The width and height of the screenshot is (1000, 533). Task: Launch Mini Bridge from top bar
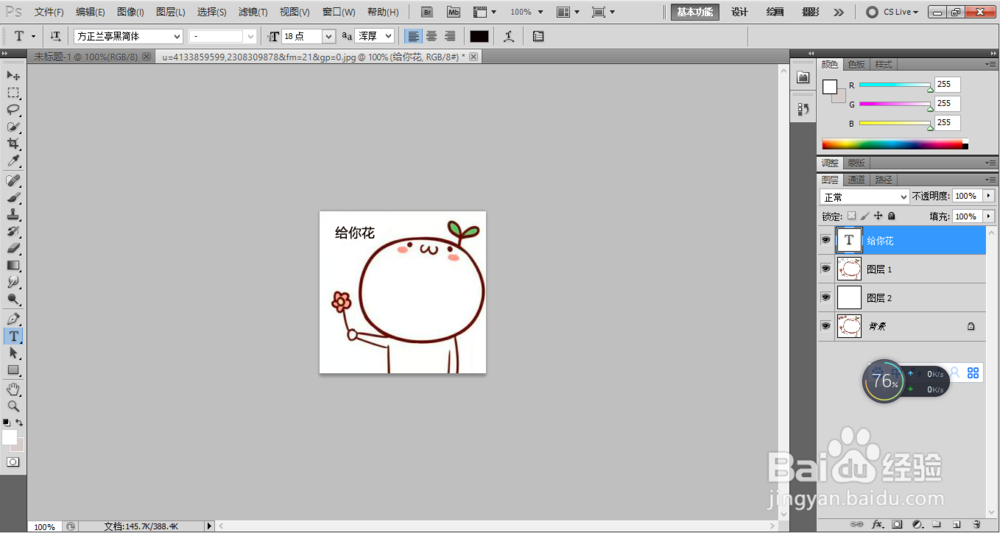[x=453, y=12]
